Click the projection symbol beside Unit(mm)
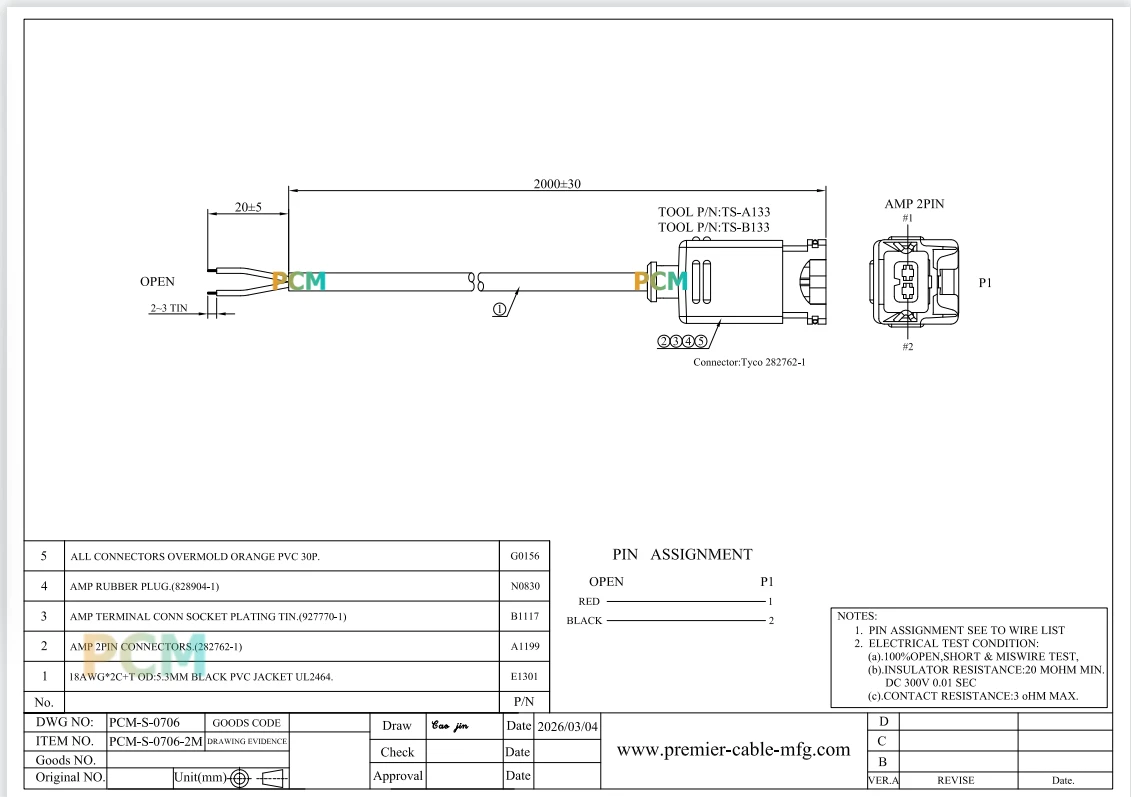This screenshot has width=1131, height=797. click(258, 778)
